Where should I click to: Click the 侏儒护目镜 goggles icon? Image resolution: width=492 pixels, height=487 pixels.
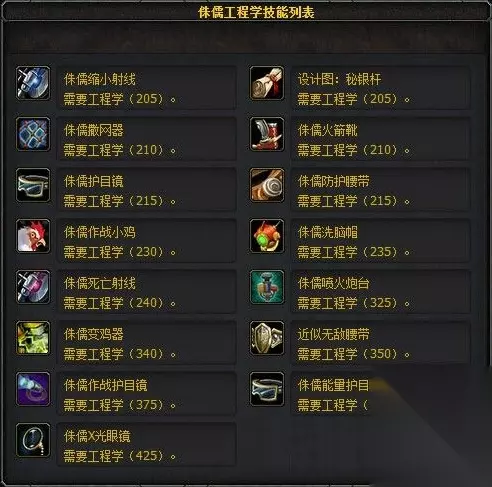pyautogui.click(x=33, y=185)
